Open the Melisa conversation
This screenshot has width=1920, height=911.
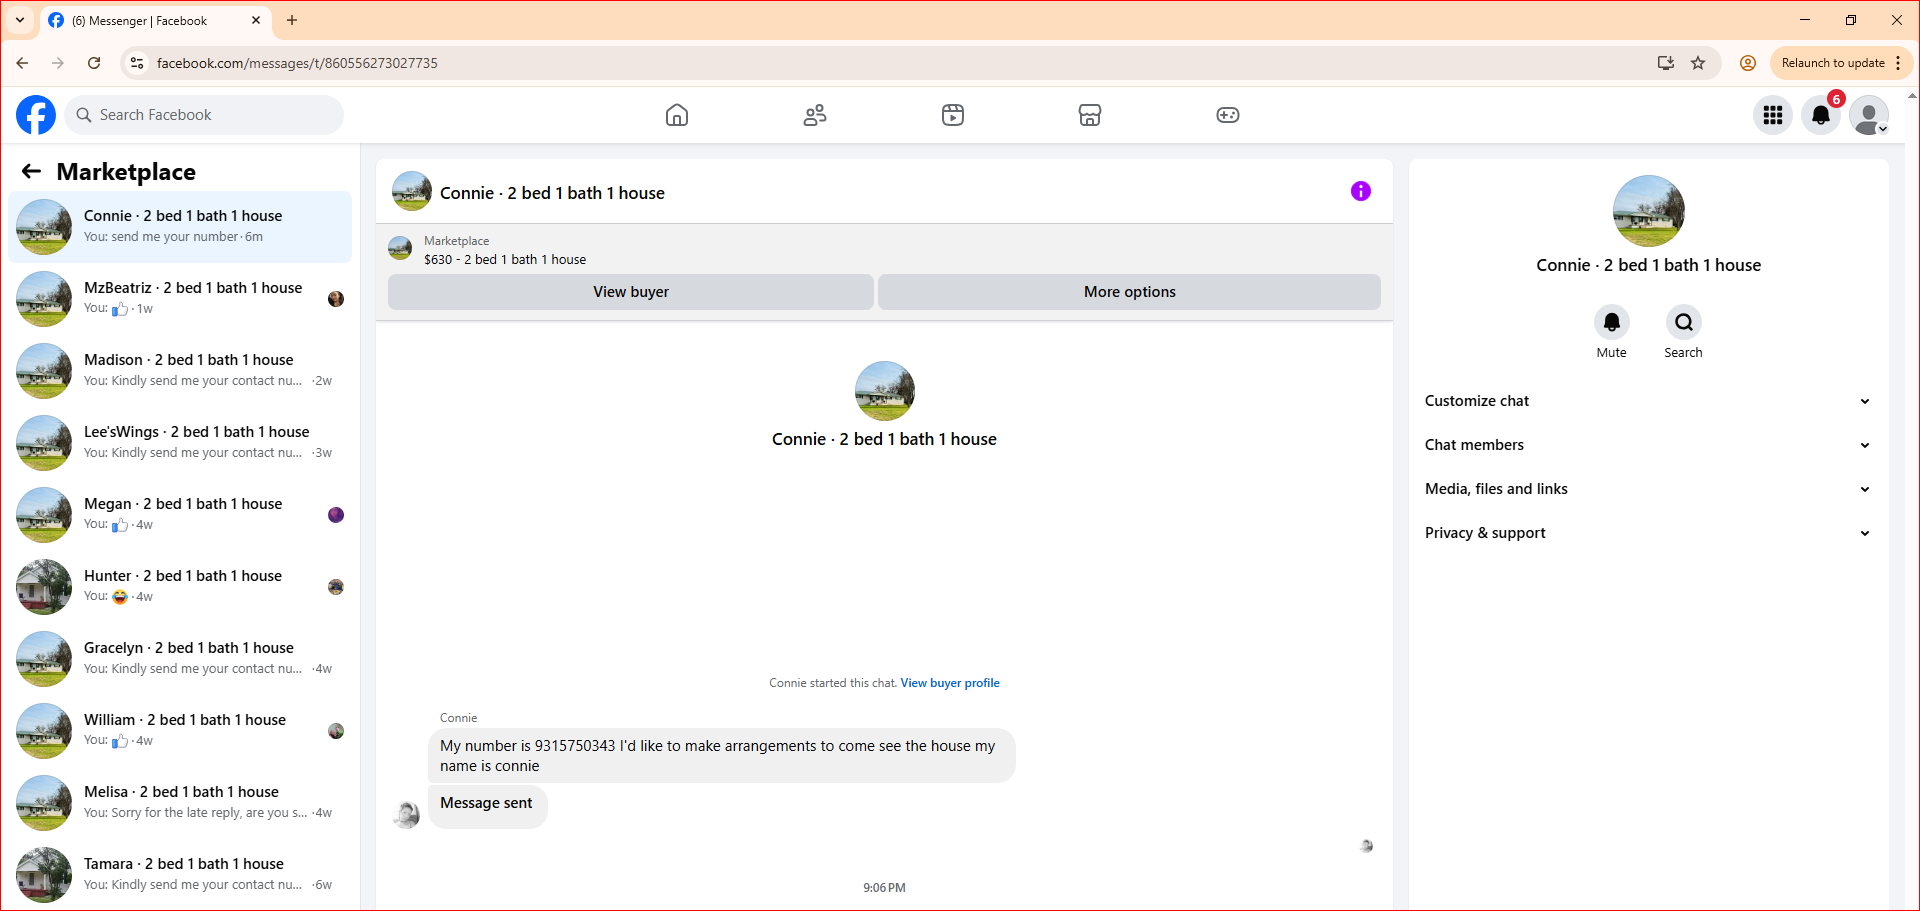pyautogui.click(x=180, y=803)
